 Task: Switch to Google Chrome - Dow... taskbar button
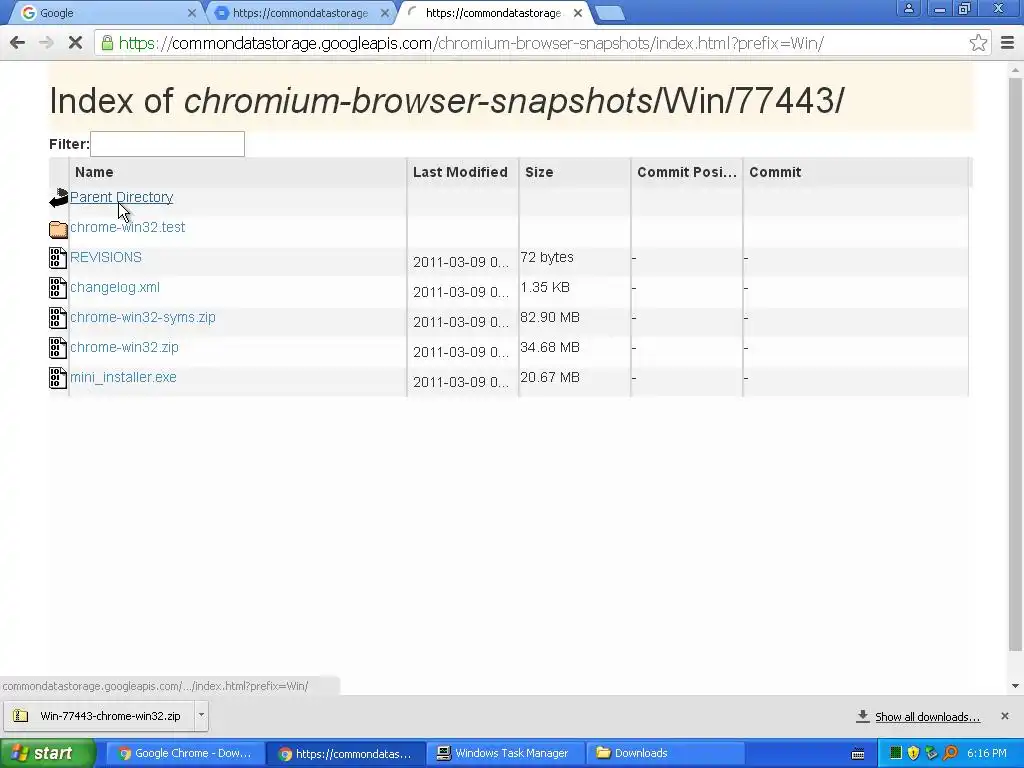click(x=185, y=753)
